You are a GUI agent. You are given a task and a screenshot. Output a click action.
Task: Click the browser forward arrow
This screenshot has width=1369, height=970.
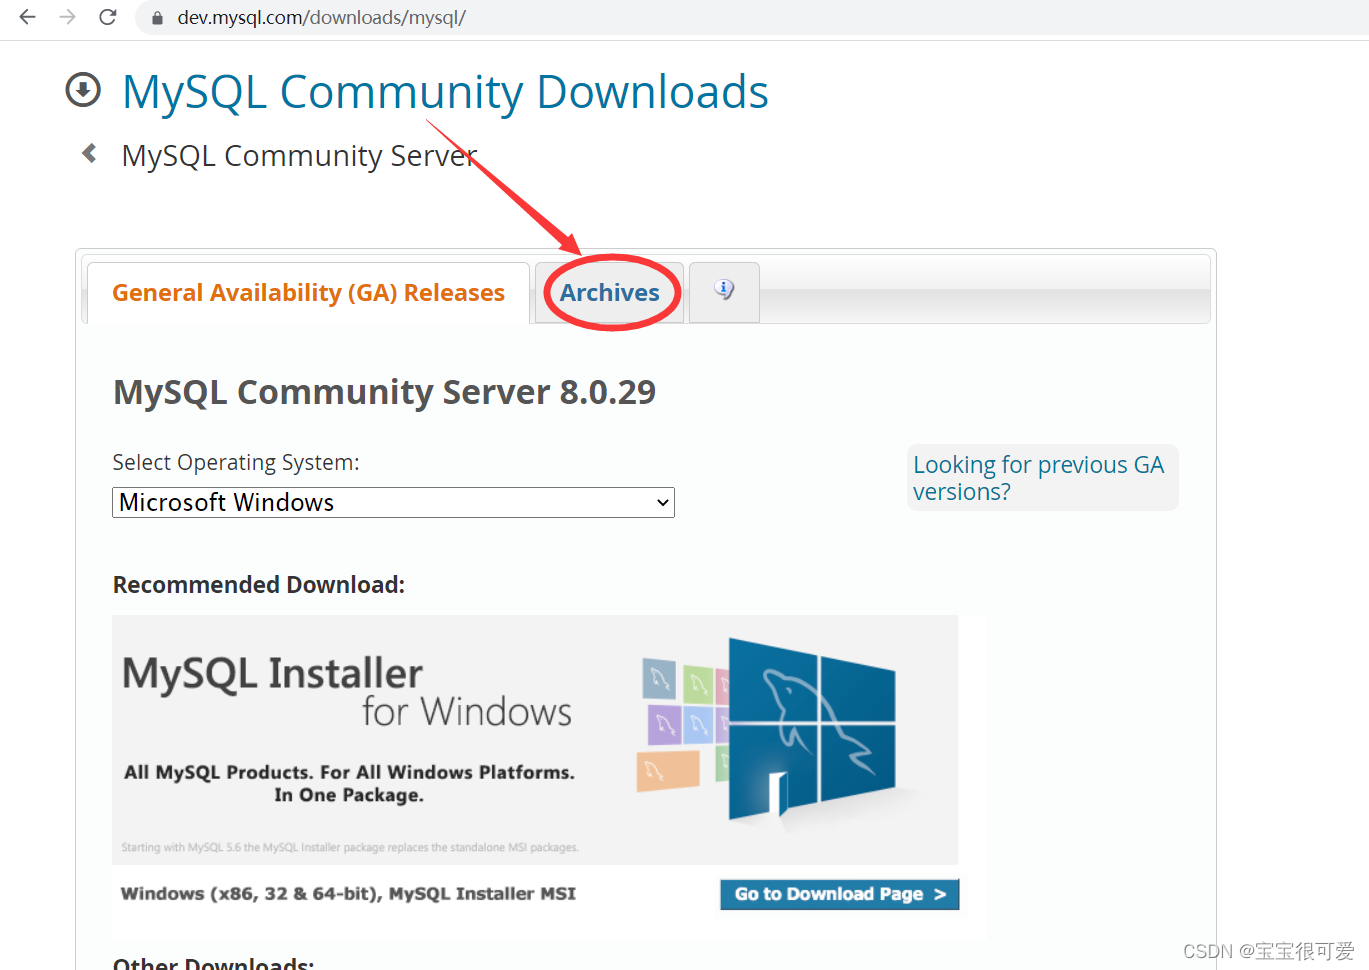pyautogui.click(x=67, y=17)
